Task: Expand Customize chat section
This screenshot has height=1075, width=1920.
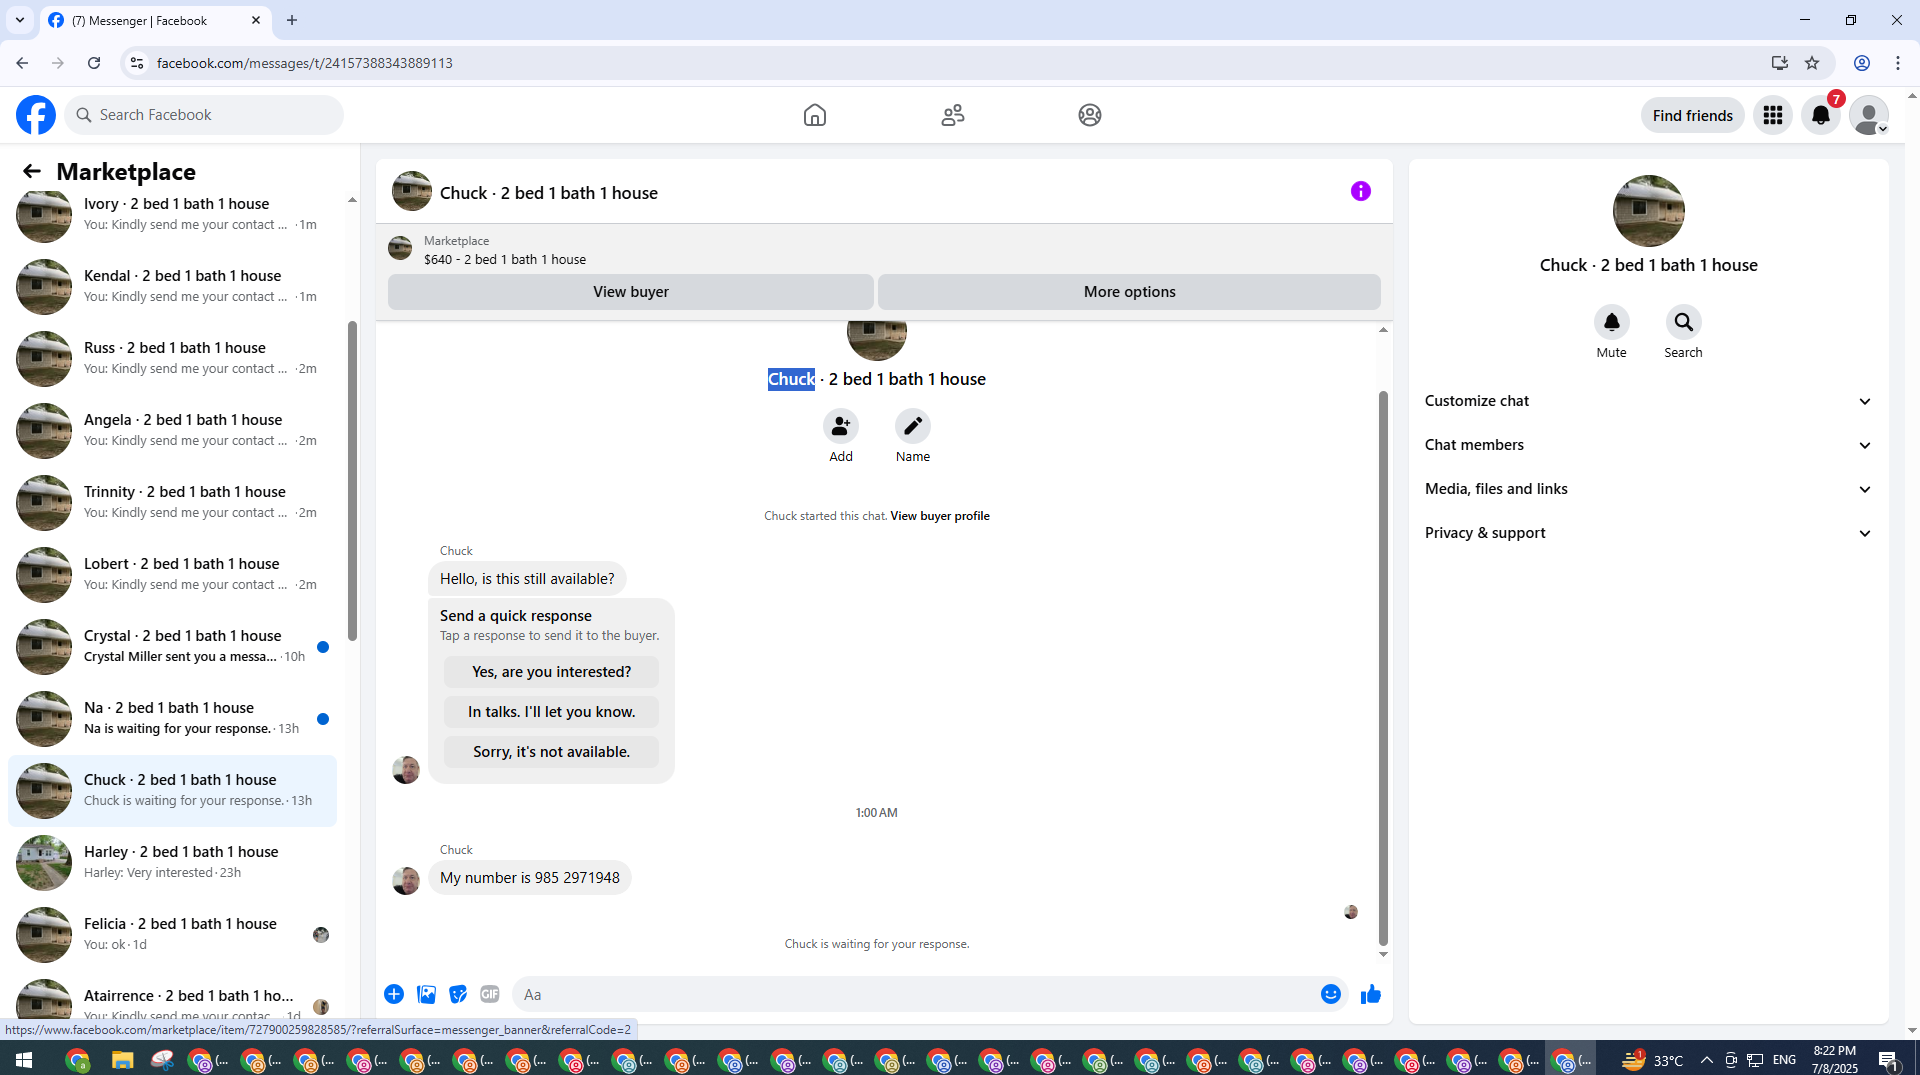Action: tap(1649, 401)
